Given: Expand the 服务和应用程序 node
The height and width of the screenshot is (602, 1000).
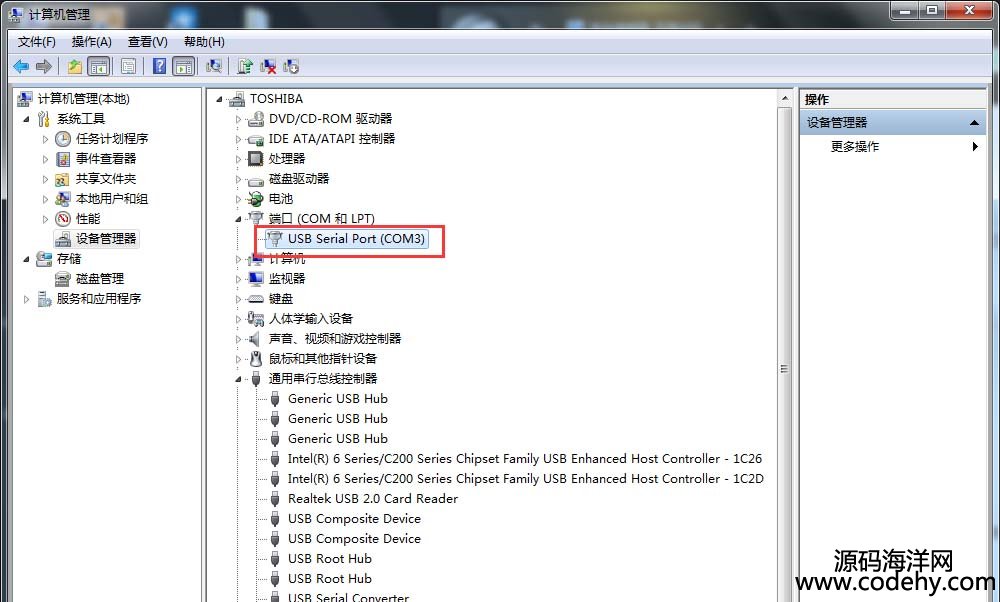Looking at the screenshot, I should point(26,298).
